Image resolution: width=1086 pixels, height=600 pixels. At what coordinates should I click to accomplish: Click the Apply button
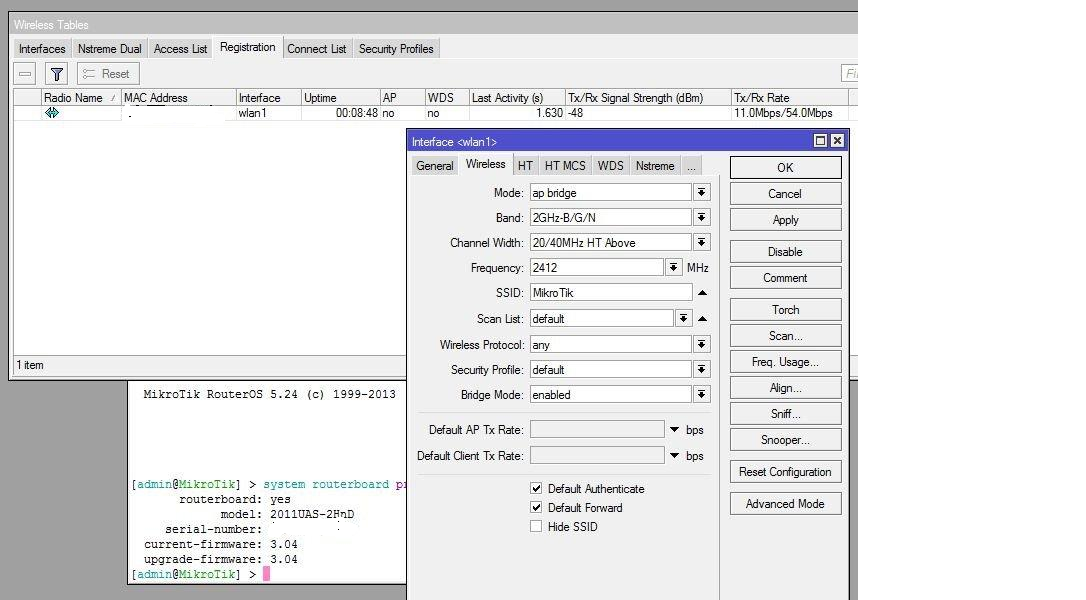(x=785, y=220)
